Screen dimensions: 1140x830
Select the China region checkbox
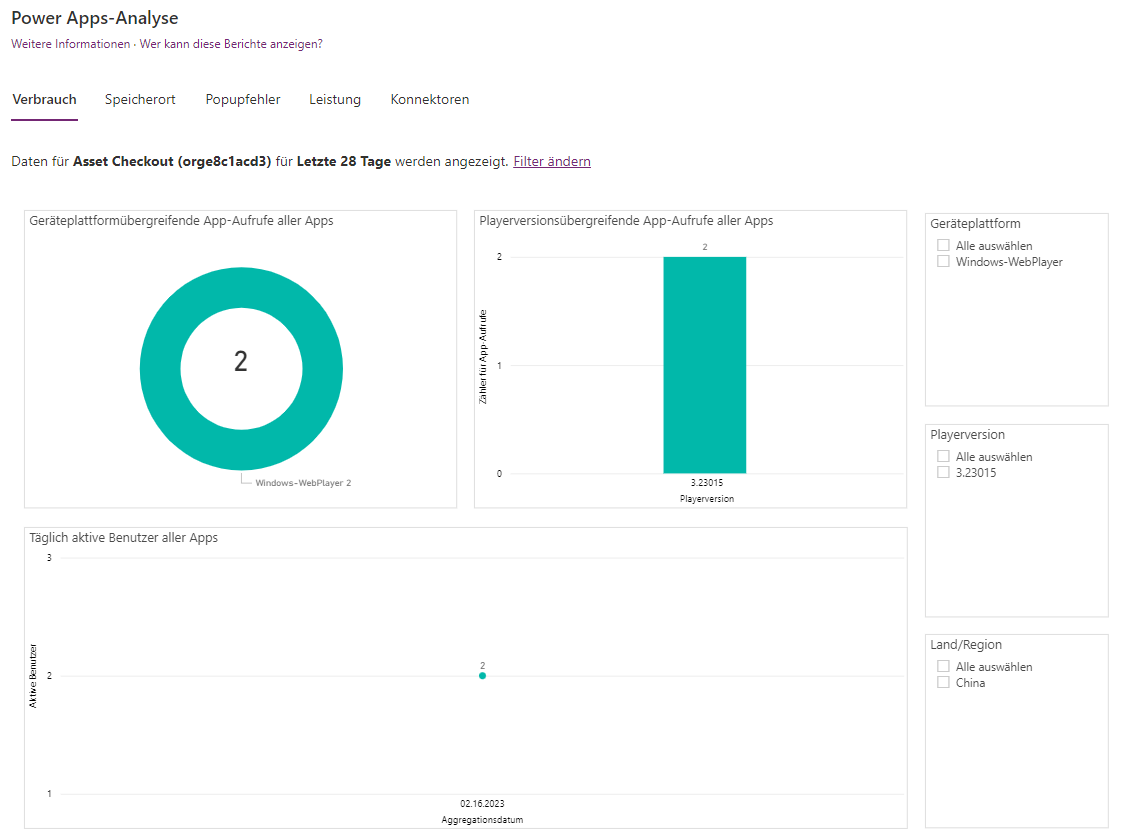[943, 683]
